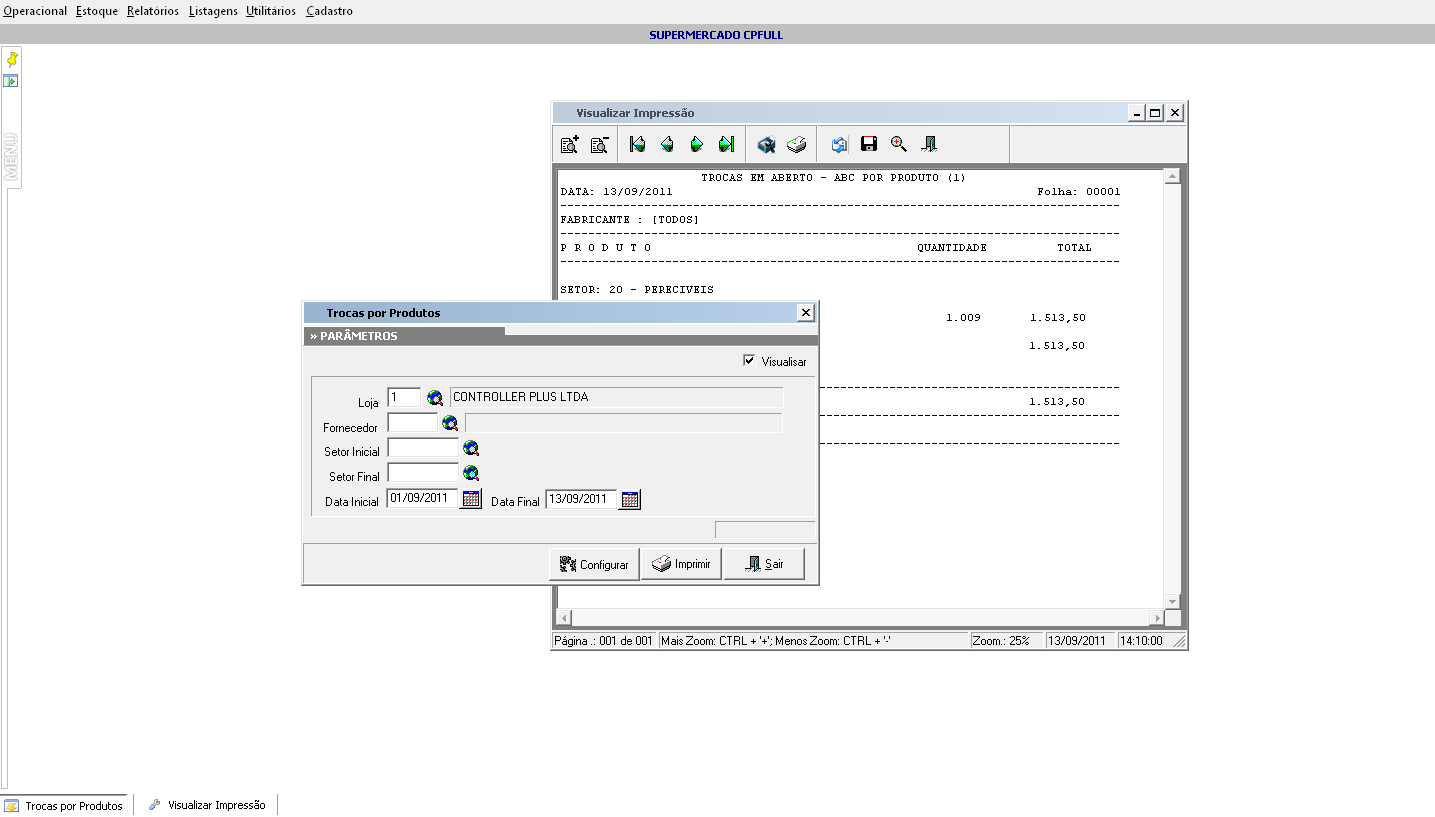This screenshot has height=817, width=1435.
Task: Open the Data Inicial calendar picker
Action: click(471, 499)
